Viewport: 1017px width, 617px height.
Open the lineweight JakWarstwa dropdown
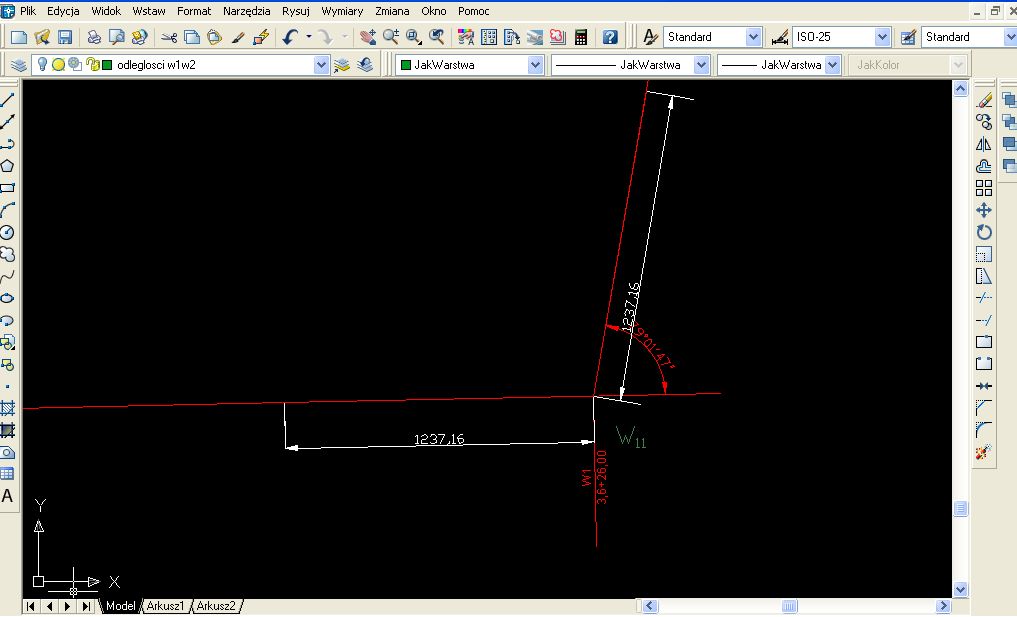[833, 65]
